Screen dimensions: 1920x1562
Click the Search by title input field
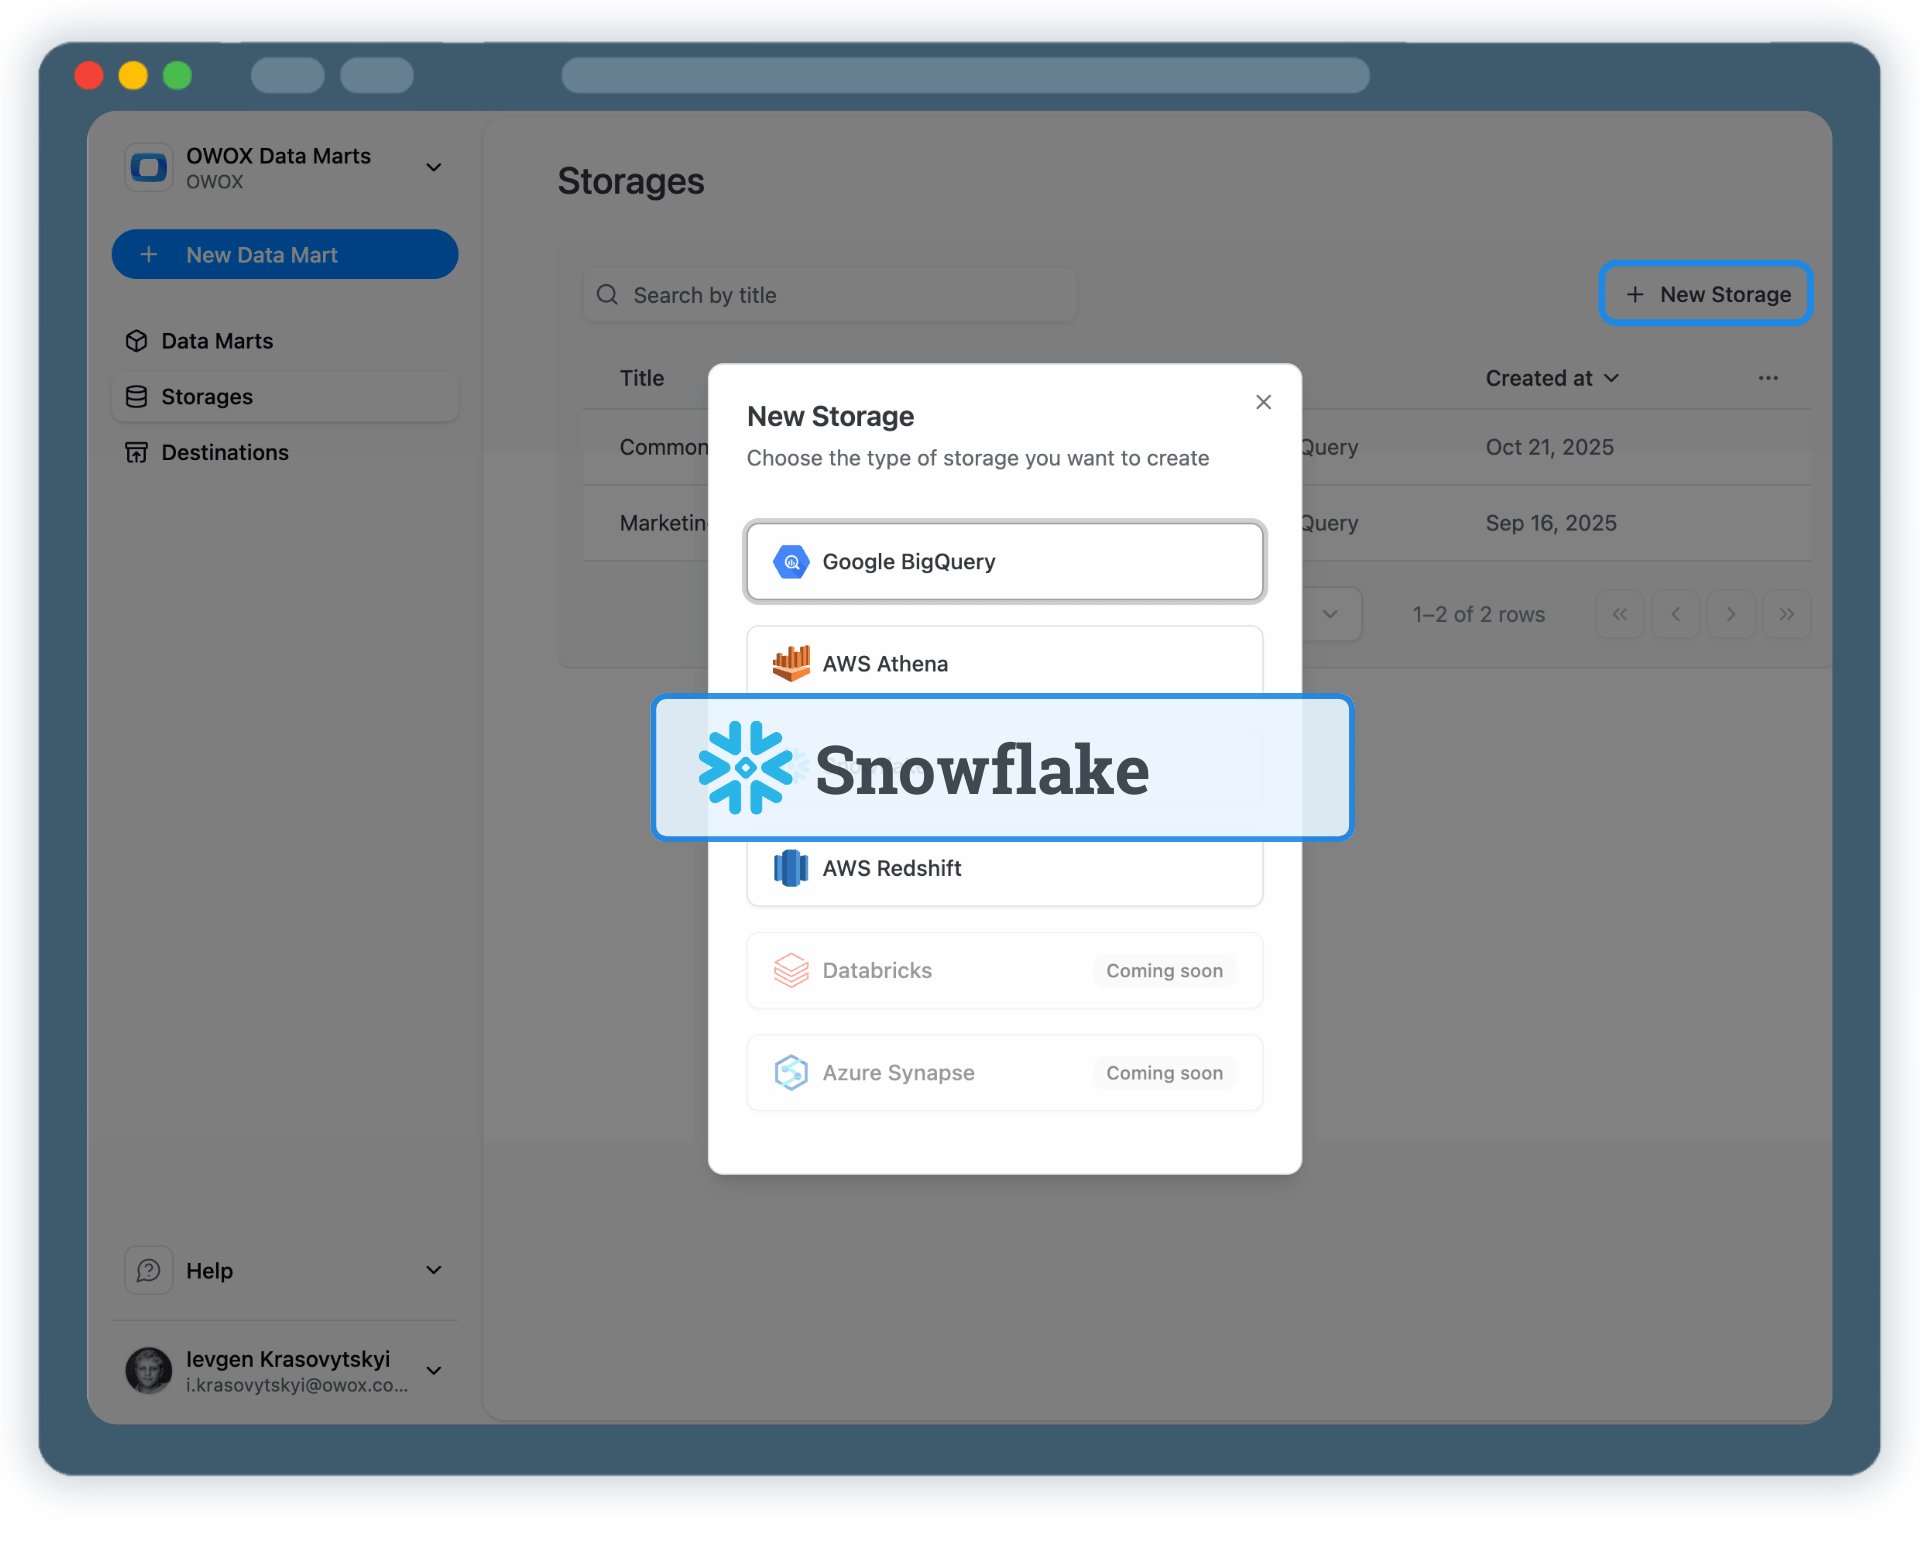830,294
